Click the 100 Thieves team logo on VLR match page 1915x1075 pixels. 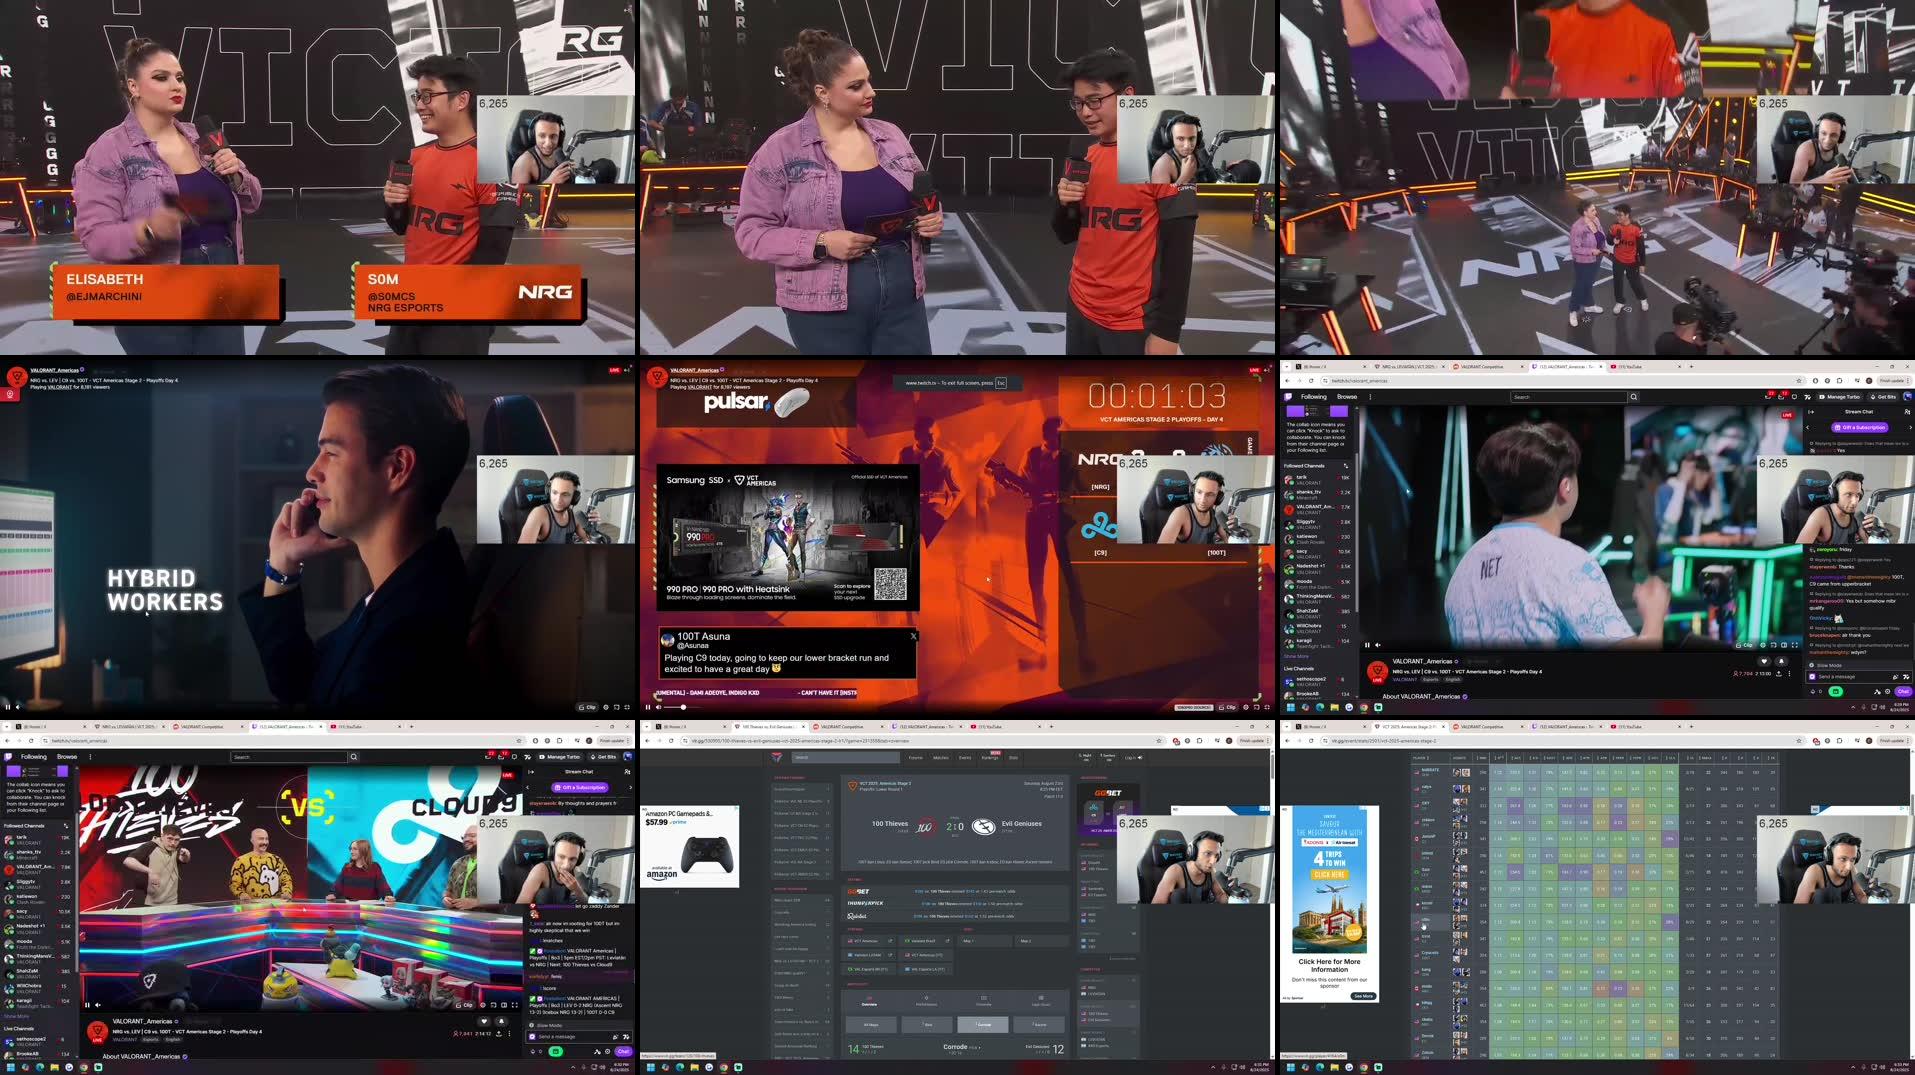(x=926, y=826)
